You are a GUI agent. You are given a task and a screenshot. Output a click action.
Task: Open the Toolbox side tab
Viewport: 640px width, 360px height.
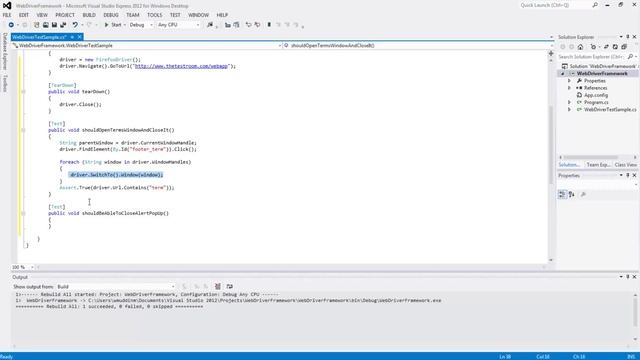click(x=5, y=83)
